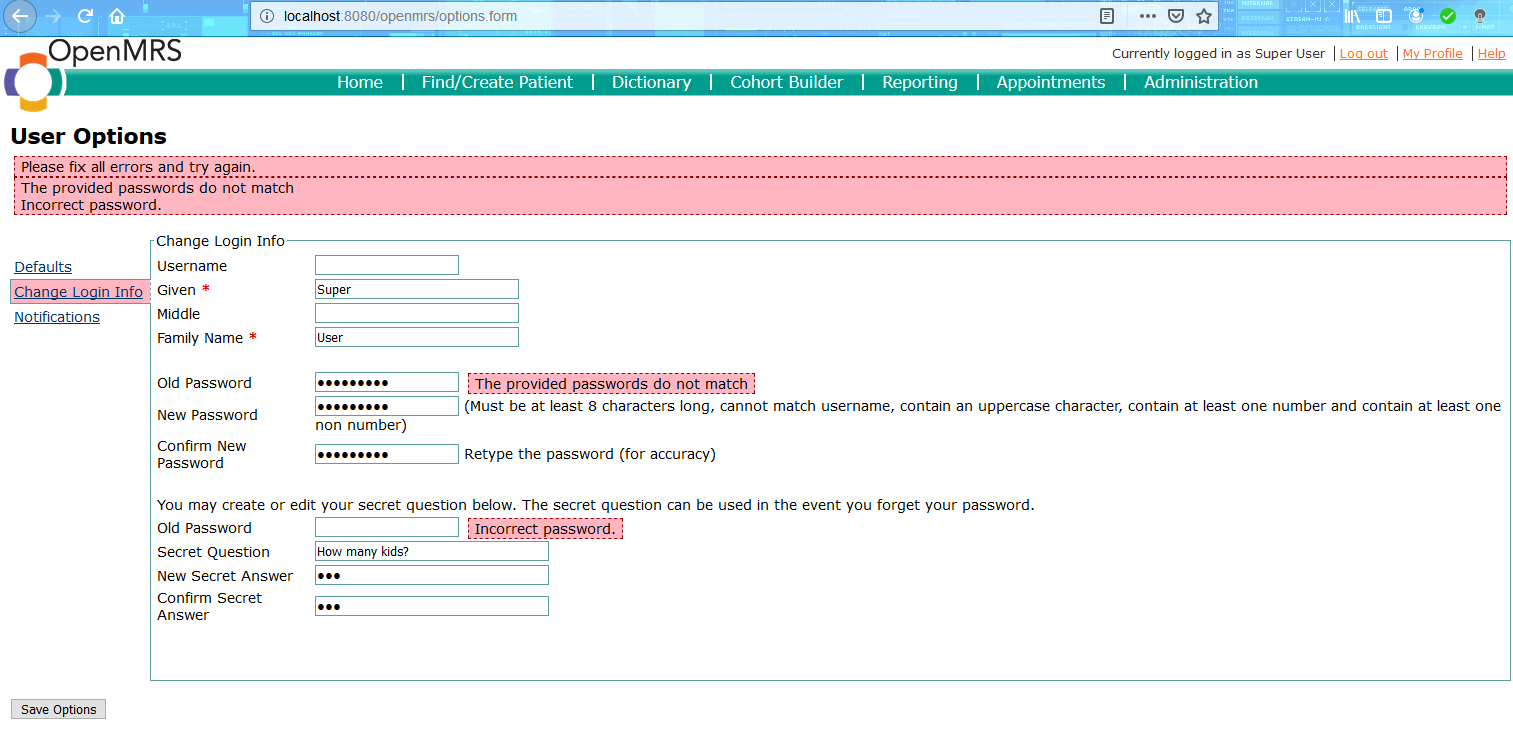Click the Family Name field containing User
Image resolution: width=1513 pixels, height=731 pixels.
pos(417,337)
